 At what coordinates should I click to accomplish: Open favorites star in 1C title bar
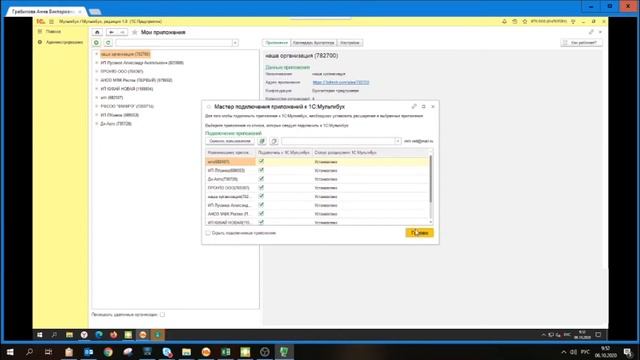coord(525,21)
